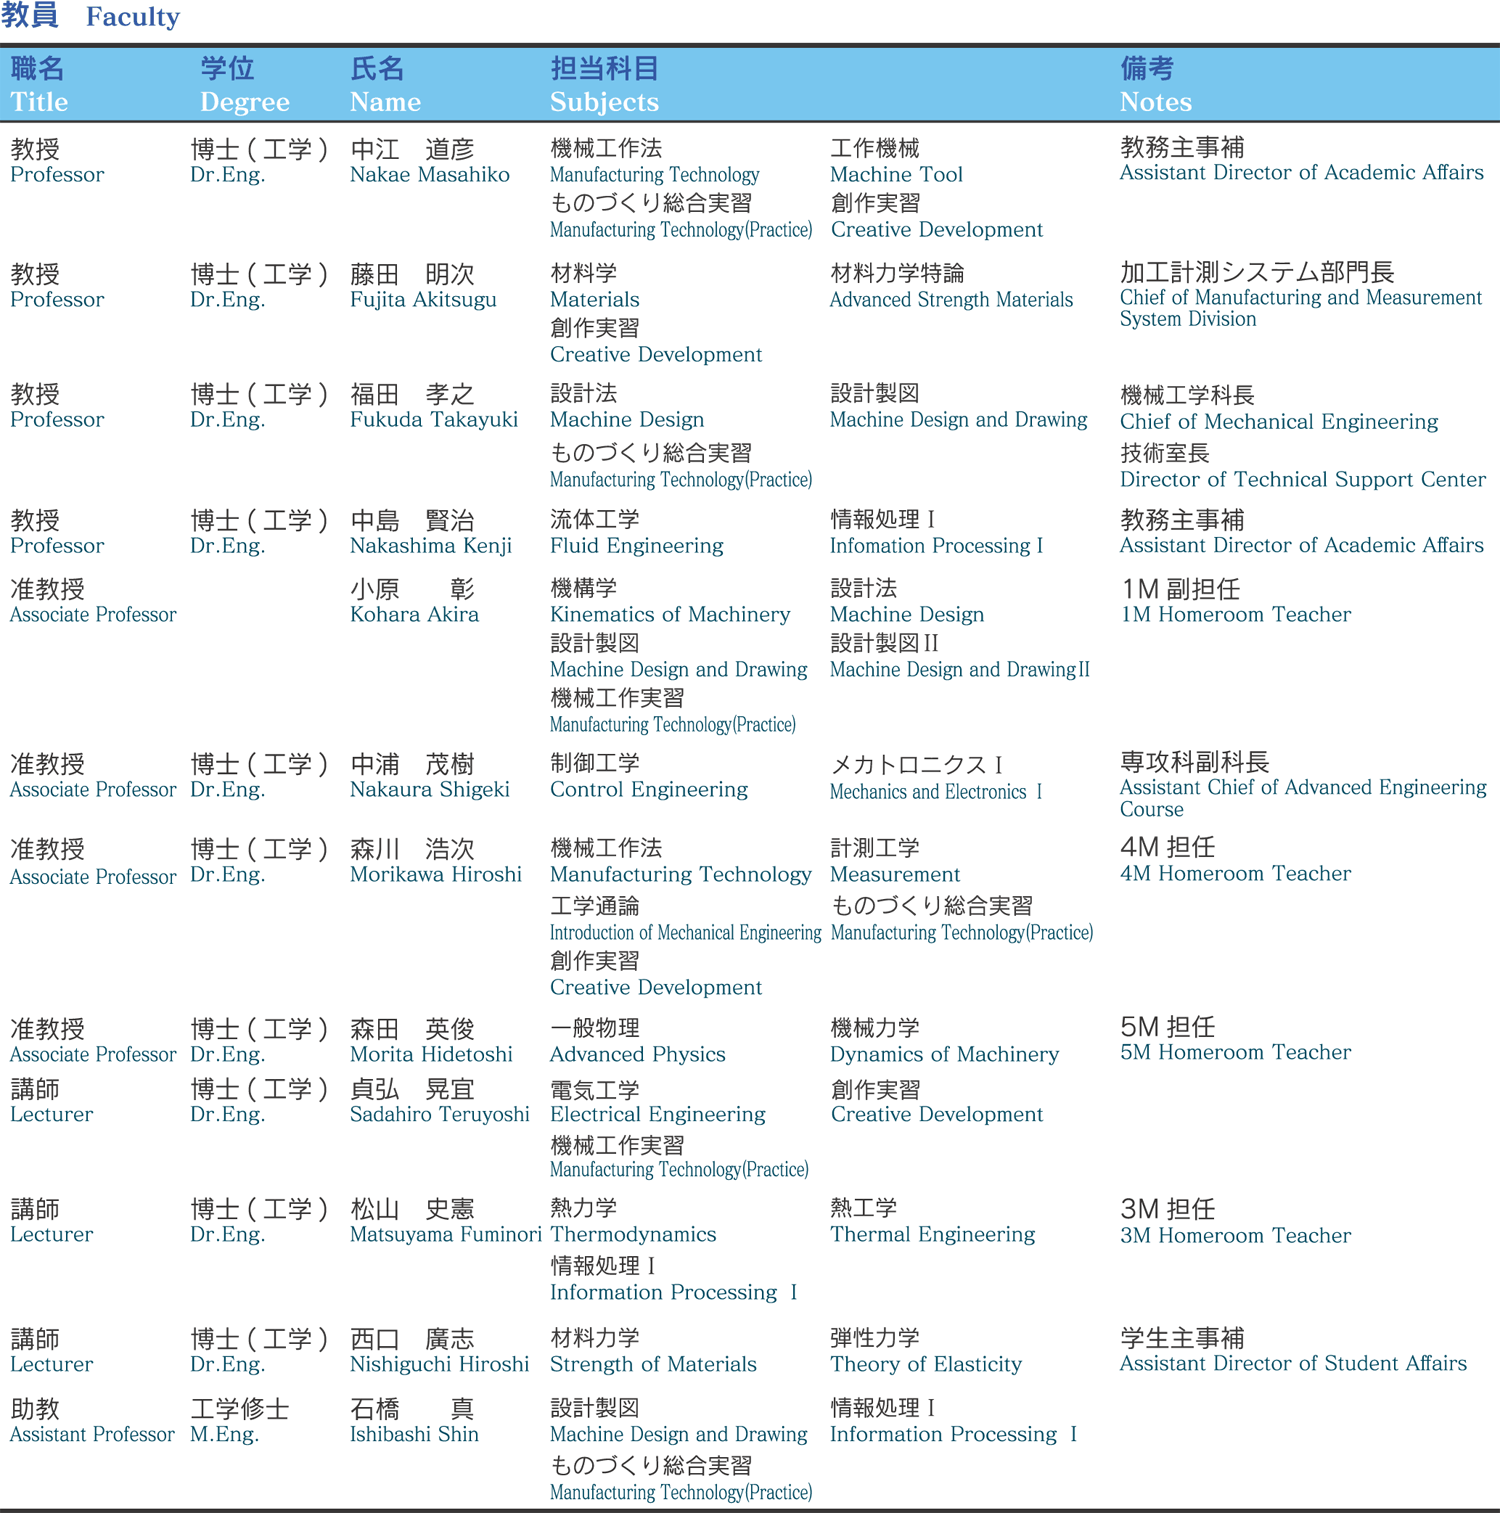Click the 'Name' column header
This screenshot has width=1500, height=1513.
pos(385,102)
